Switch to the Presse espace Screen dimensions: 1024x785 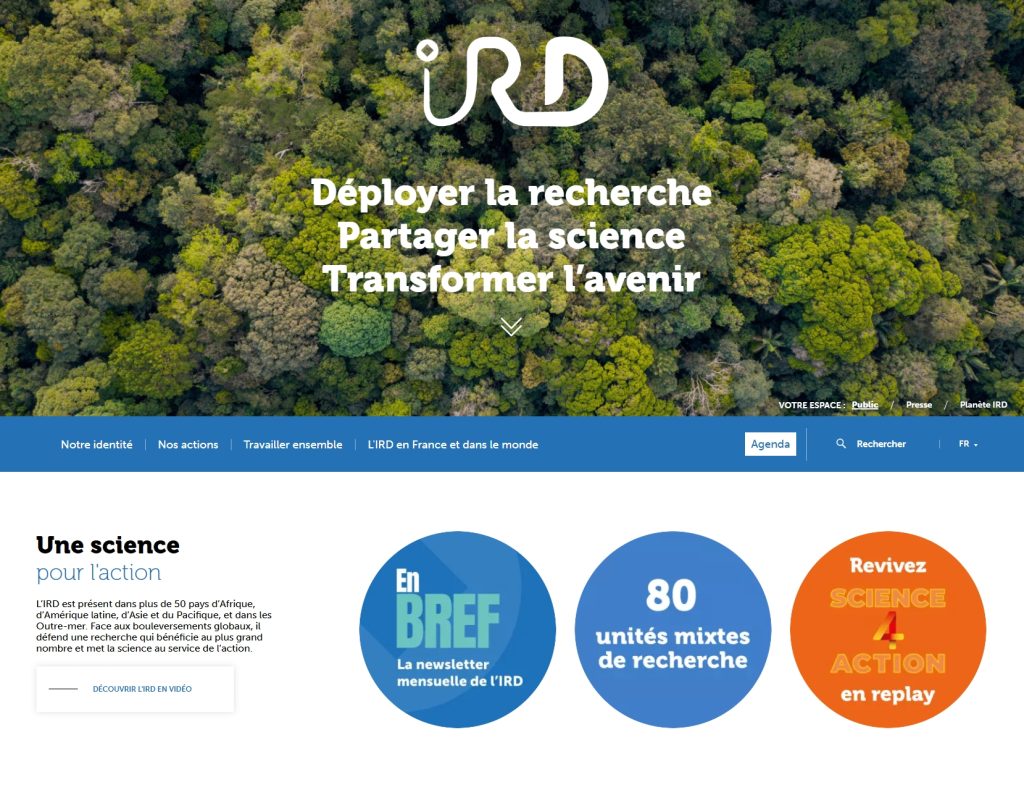point(919,405)
